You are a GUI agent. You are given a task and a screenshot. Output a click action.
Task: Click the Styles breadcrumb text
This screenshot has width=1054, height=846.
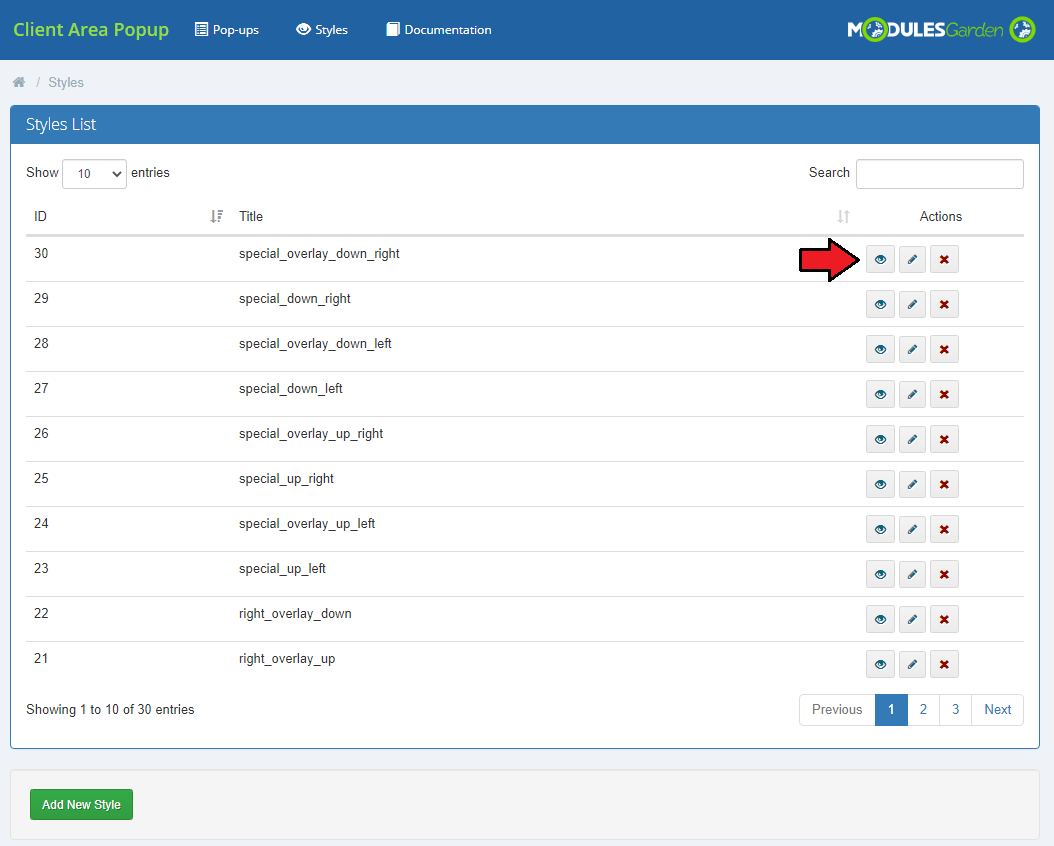coord(66,83)
